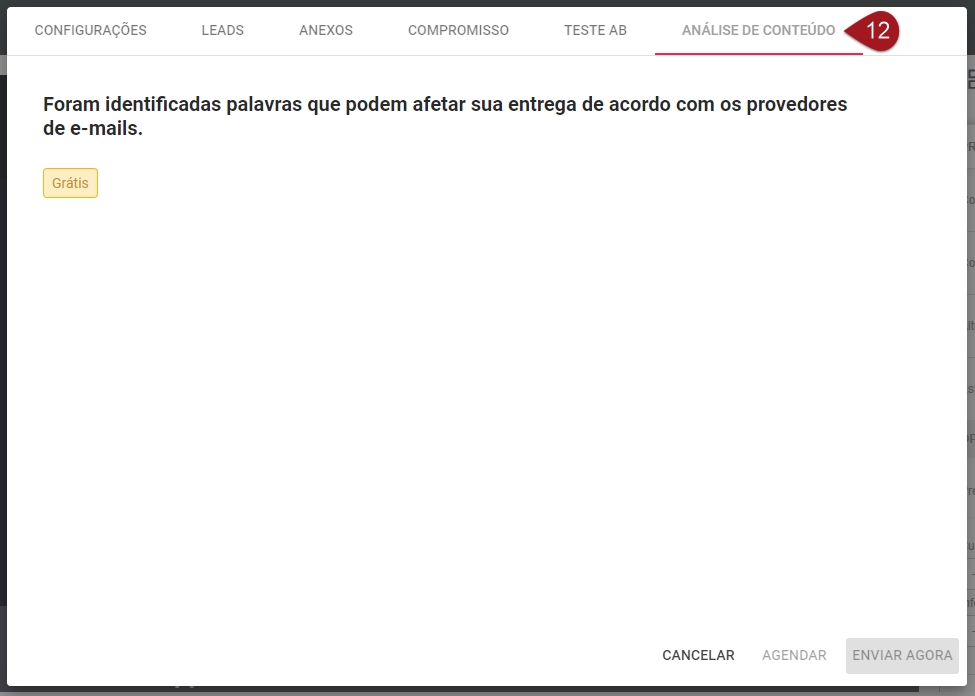The image size is (975, 696).
Task: Open the Configurações tab
Action: (90, 30)
